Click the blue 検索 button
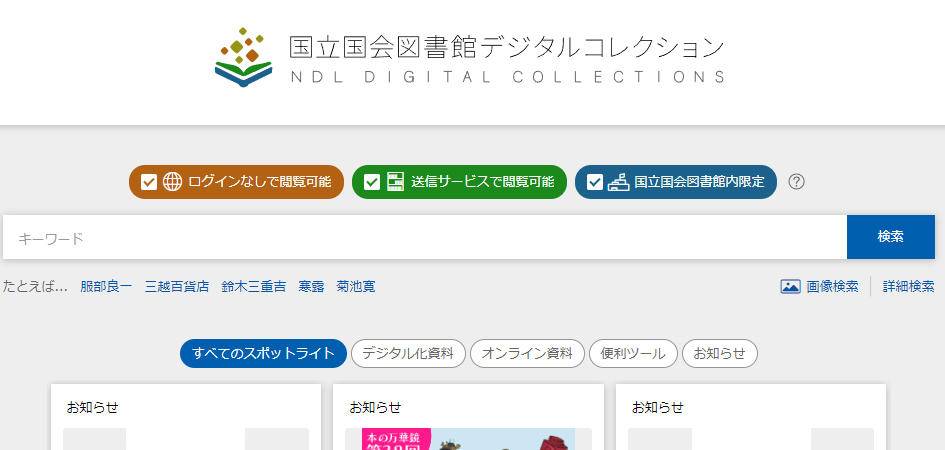 (x=891, y=237)
